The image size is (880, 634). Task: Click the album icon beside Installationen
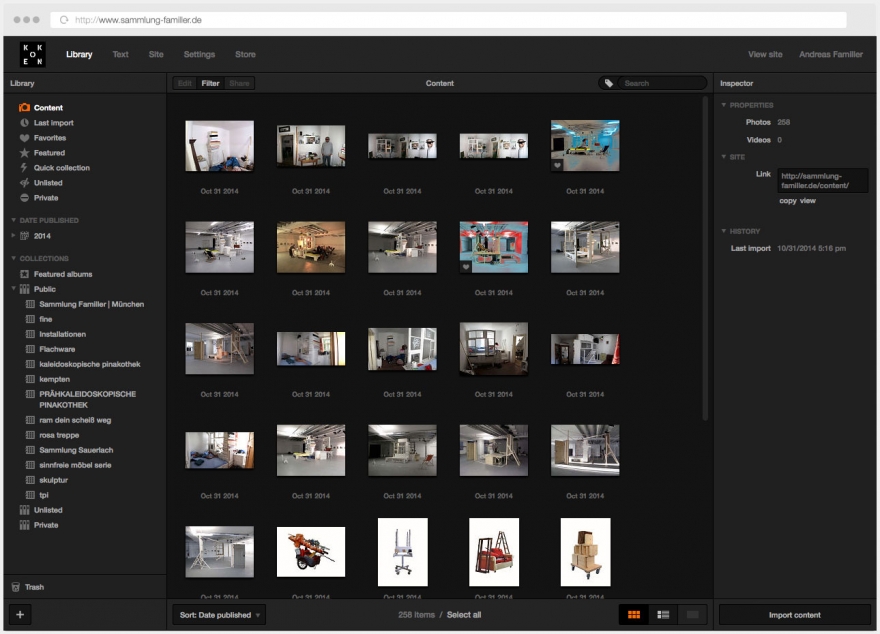pos(30,334)
